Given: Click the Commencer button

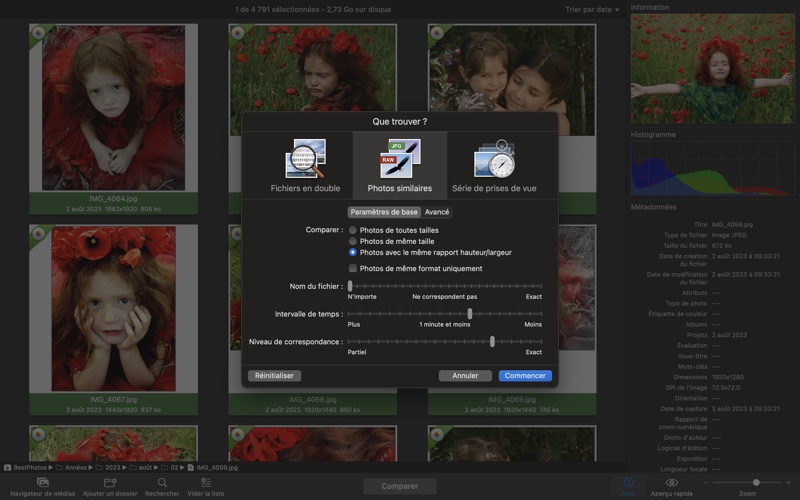Looking at the screenshot, I should [525, 376].
